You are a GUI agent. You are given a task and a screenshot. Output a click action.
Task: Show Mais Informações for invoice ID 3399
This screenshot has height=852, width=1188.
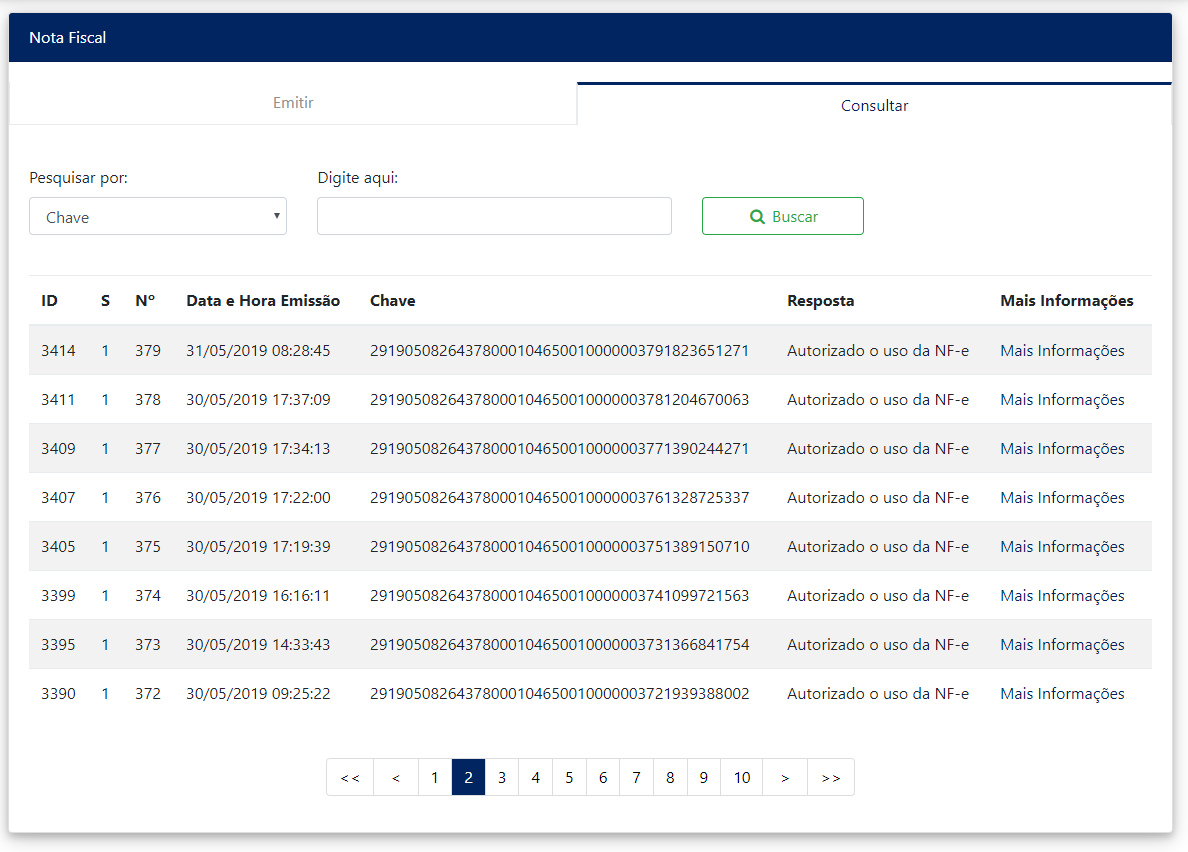[x=1062, y=596]
